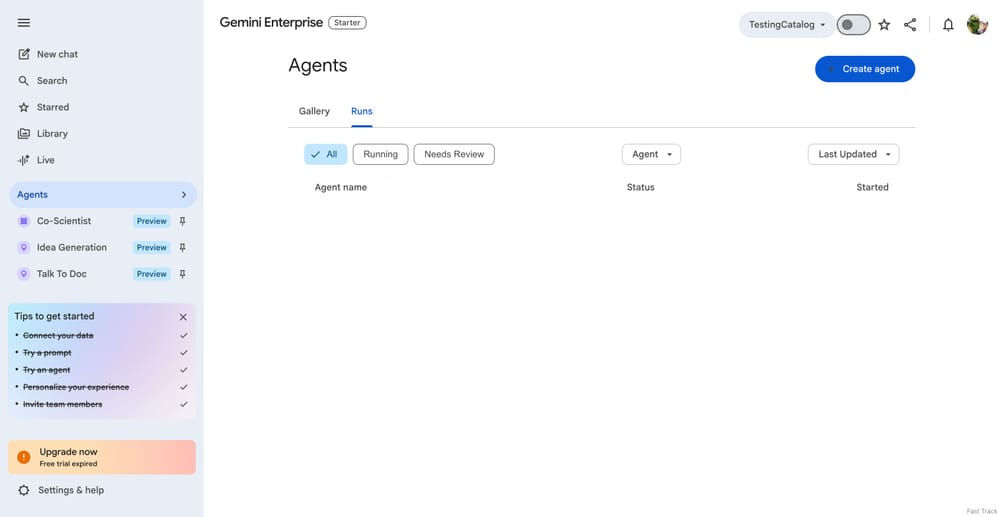Filter runs by Running
Screen dimensions: 1000x517
click(x=380, y=154)
